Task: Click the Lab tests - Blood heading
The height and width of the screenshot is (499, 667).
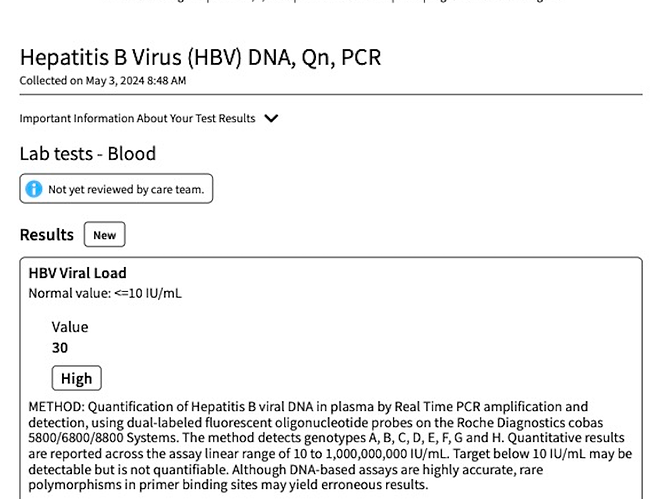Action: [x=88, y=154]
